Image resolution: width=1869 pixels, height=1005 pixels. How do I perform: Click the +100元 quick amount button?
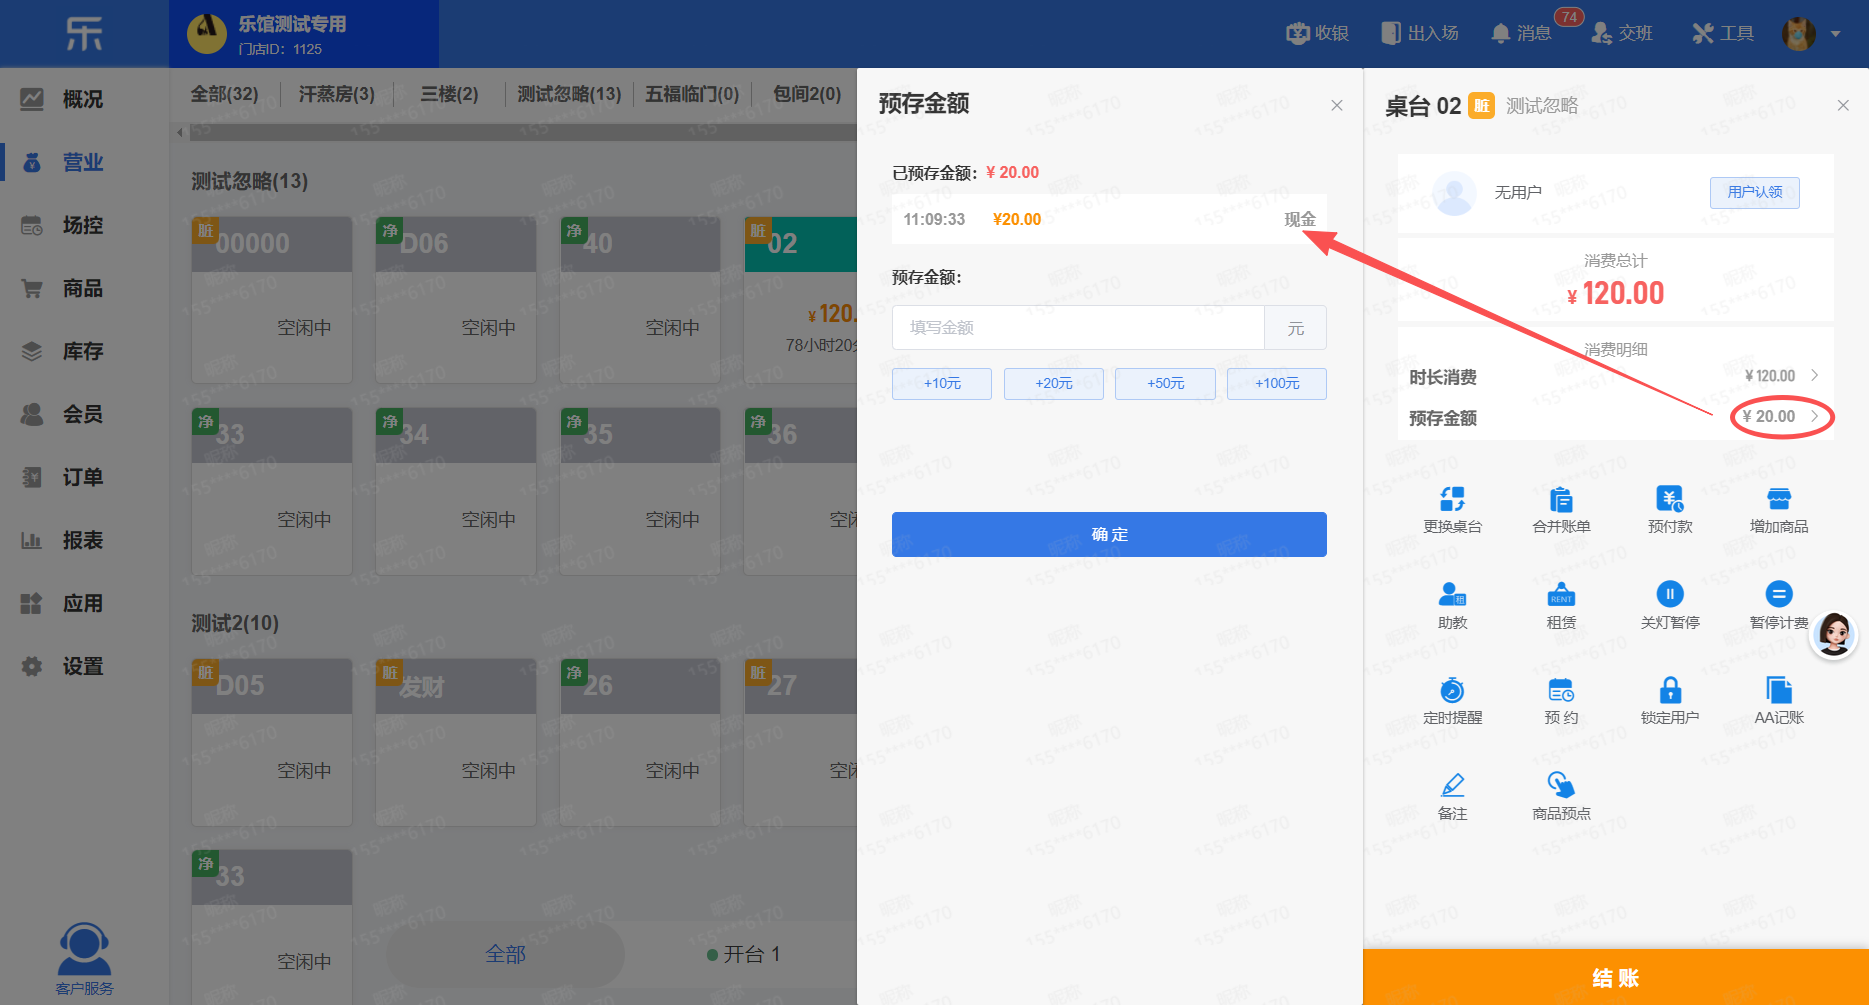point(1277,384)
